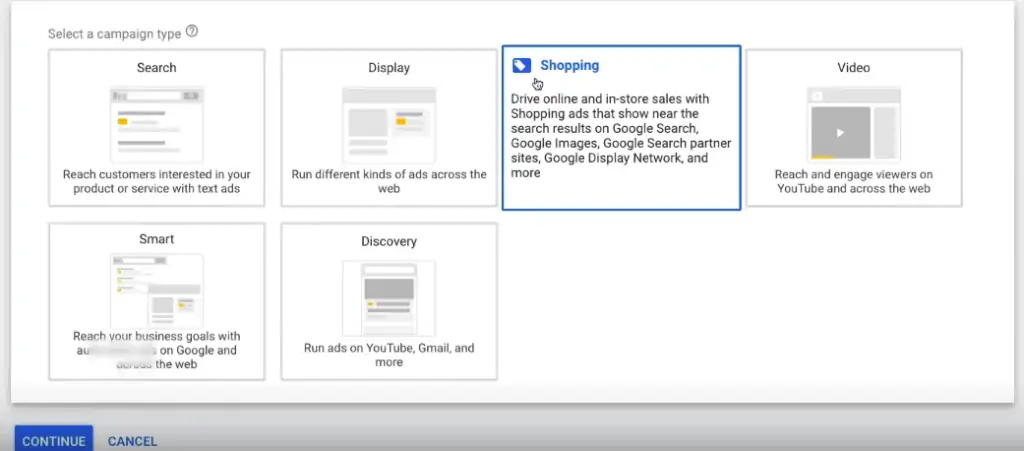The image size is (1024, 451).
Task: Choose the Video campaign type title
Action: 854,68
